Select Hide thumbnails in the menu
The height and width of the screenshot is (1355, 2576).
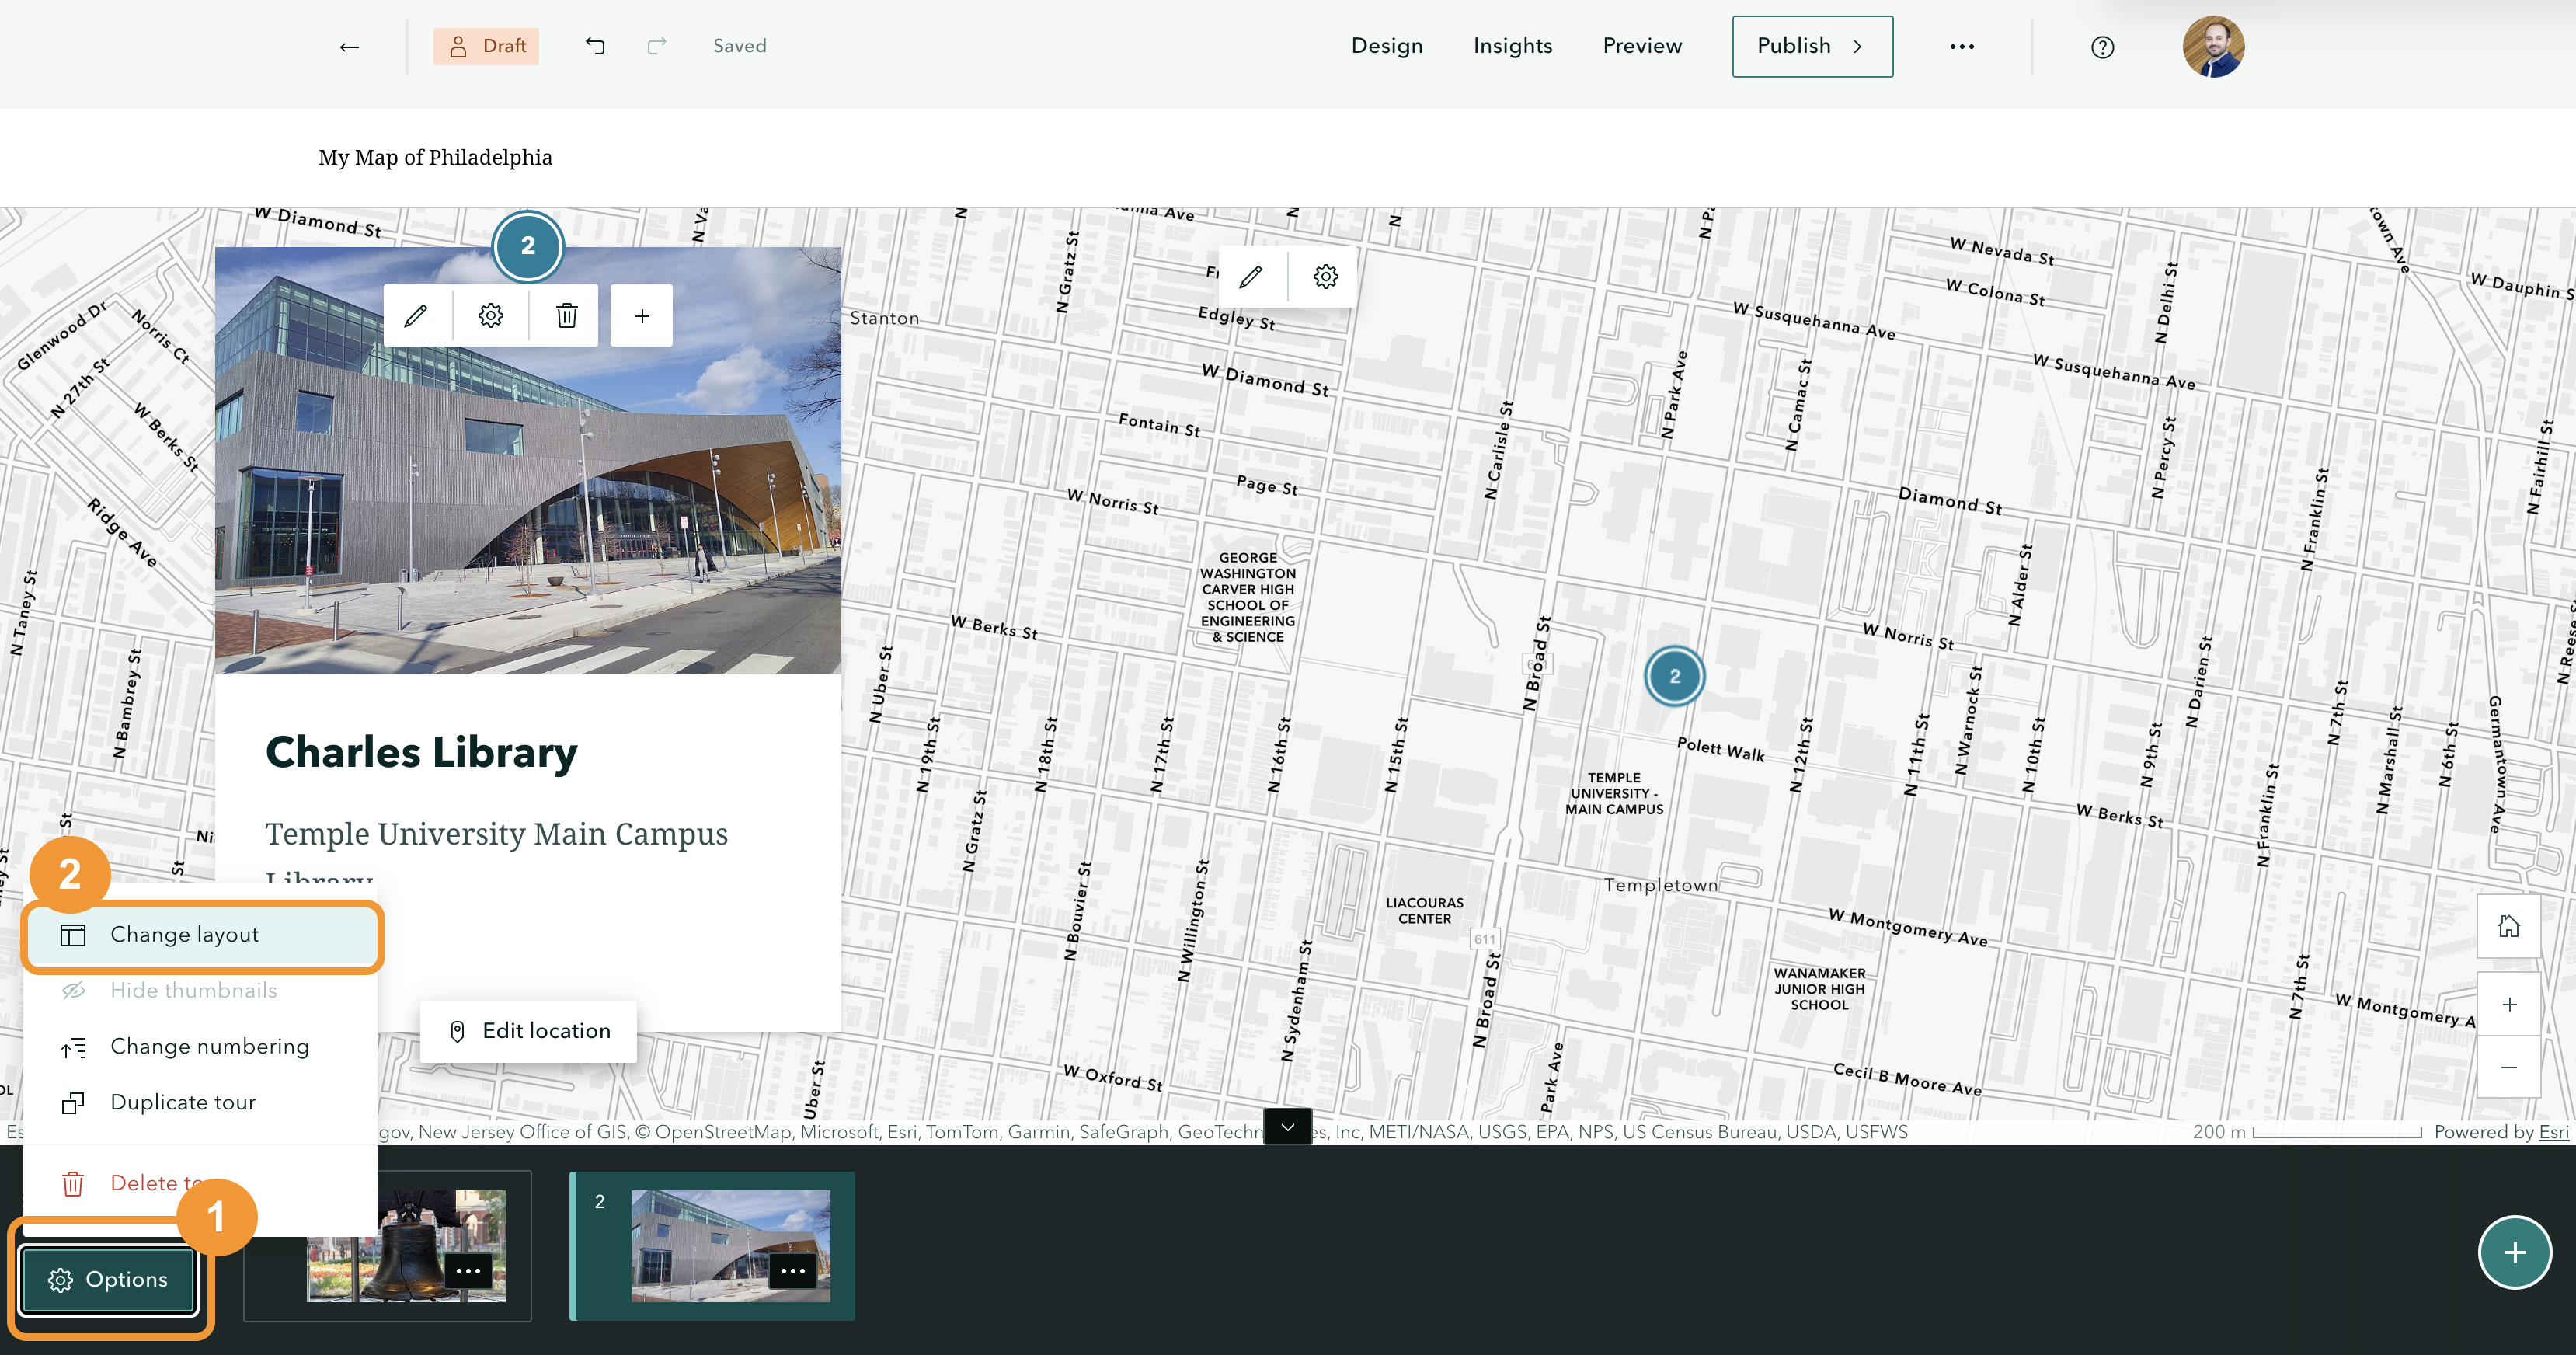click(201, 991)
